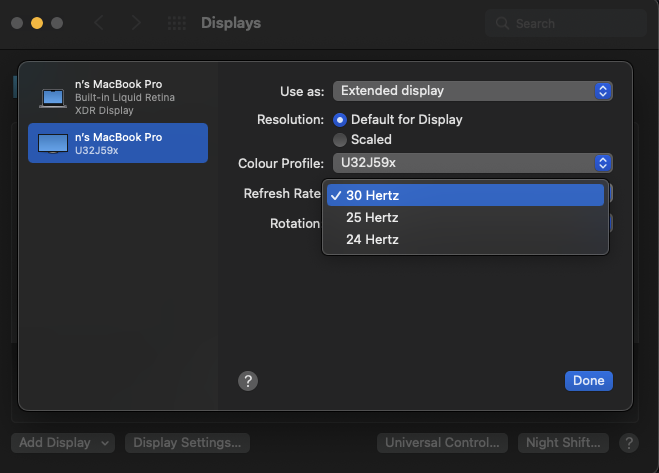
Task: Click Display Settings button
Action: (187, 443)
